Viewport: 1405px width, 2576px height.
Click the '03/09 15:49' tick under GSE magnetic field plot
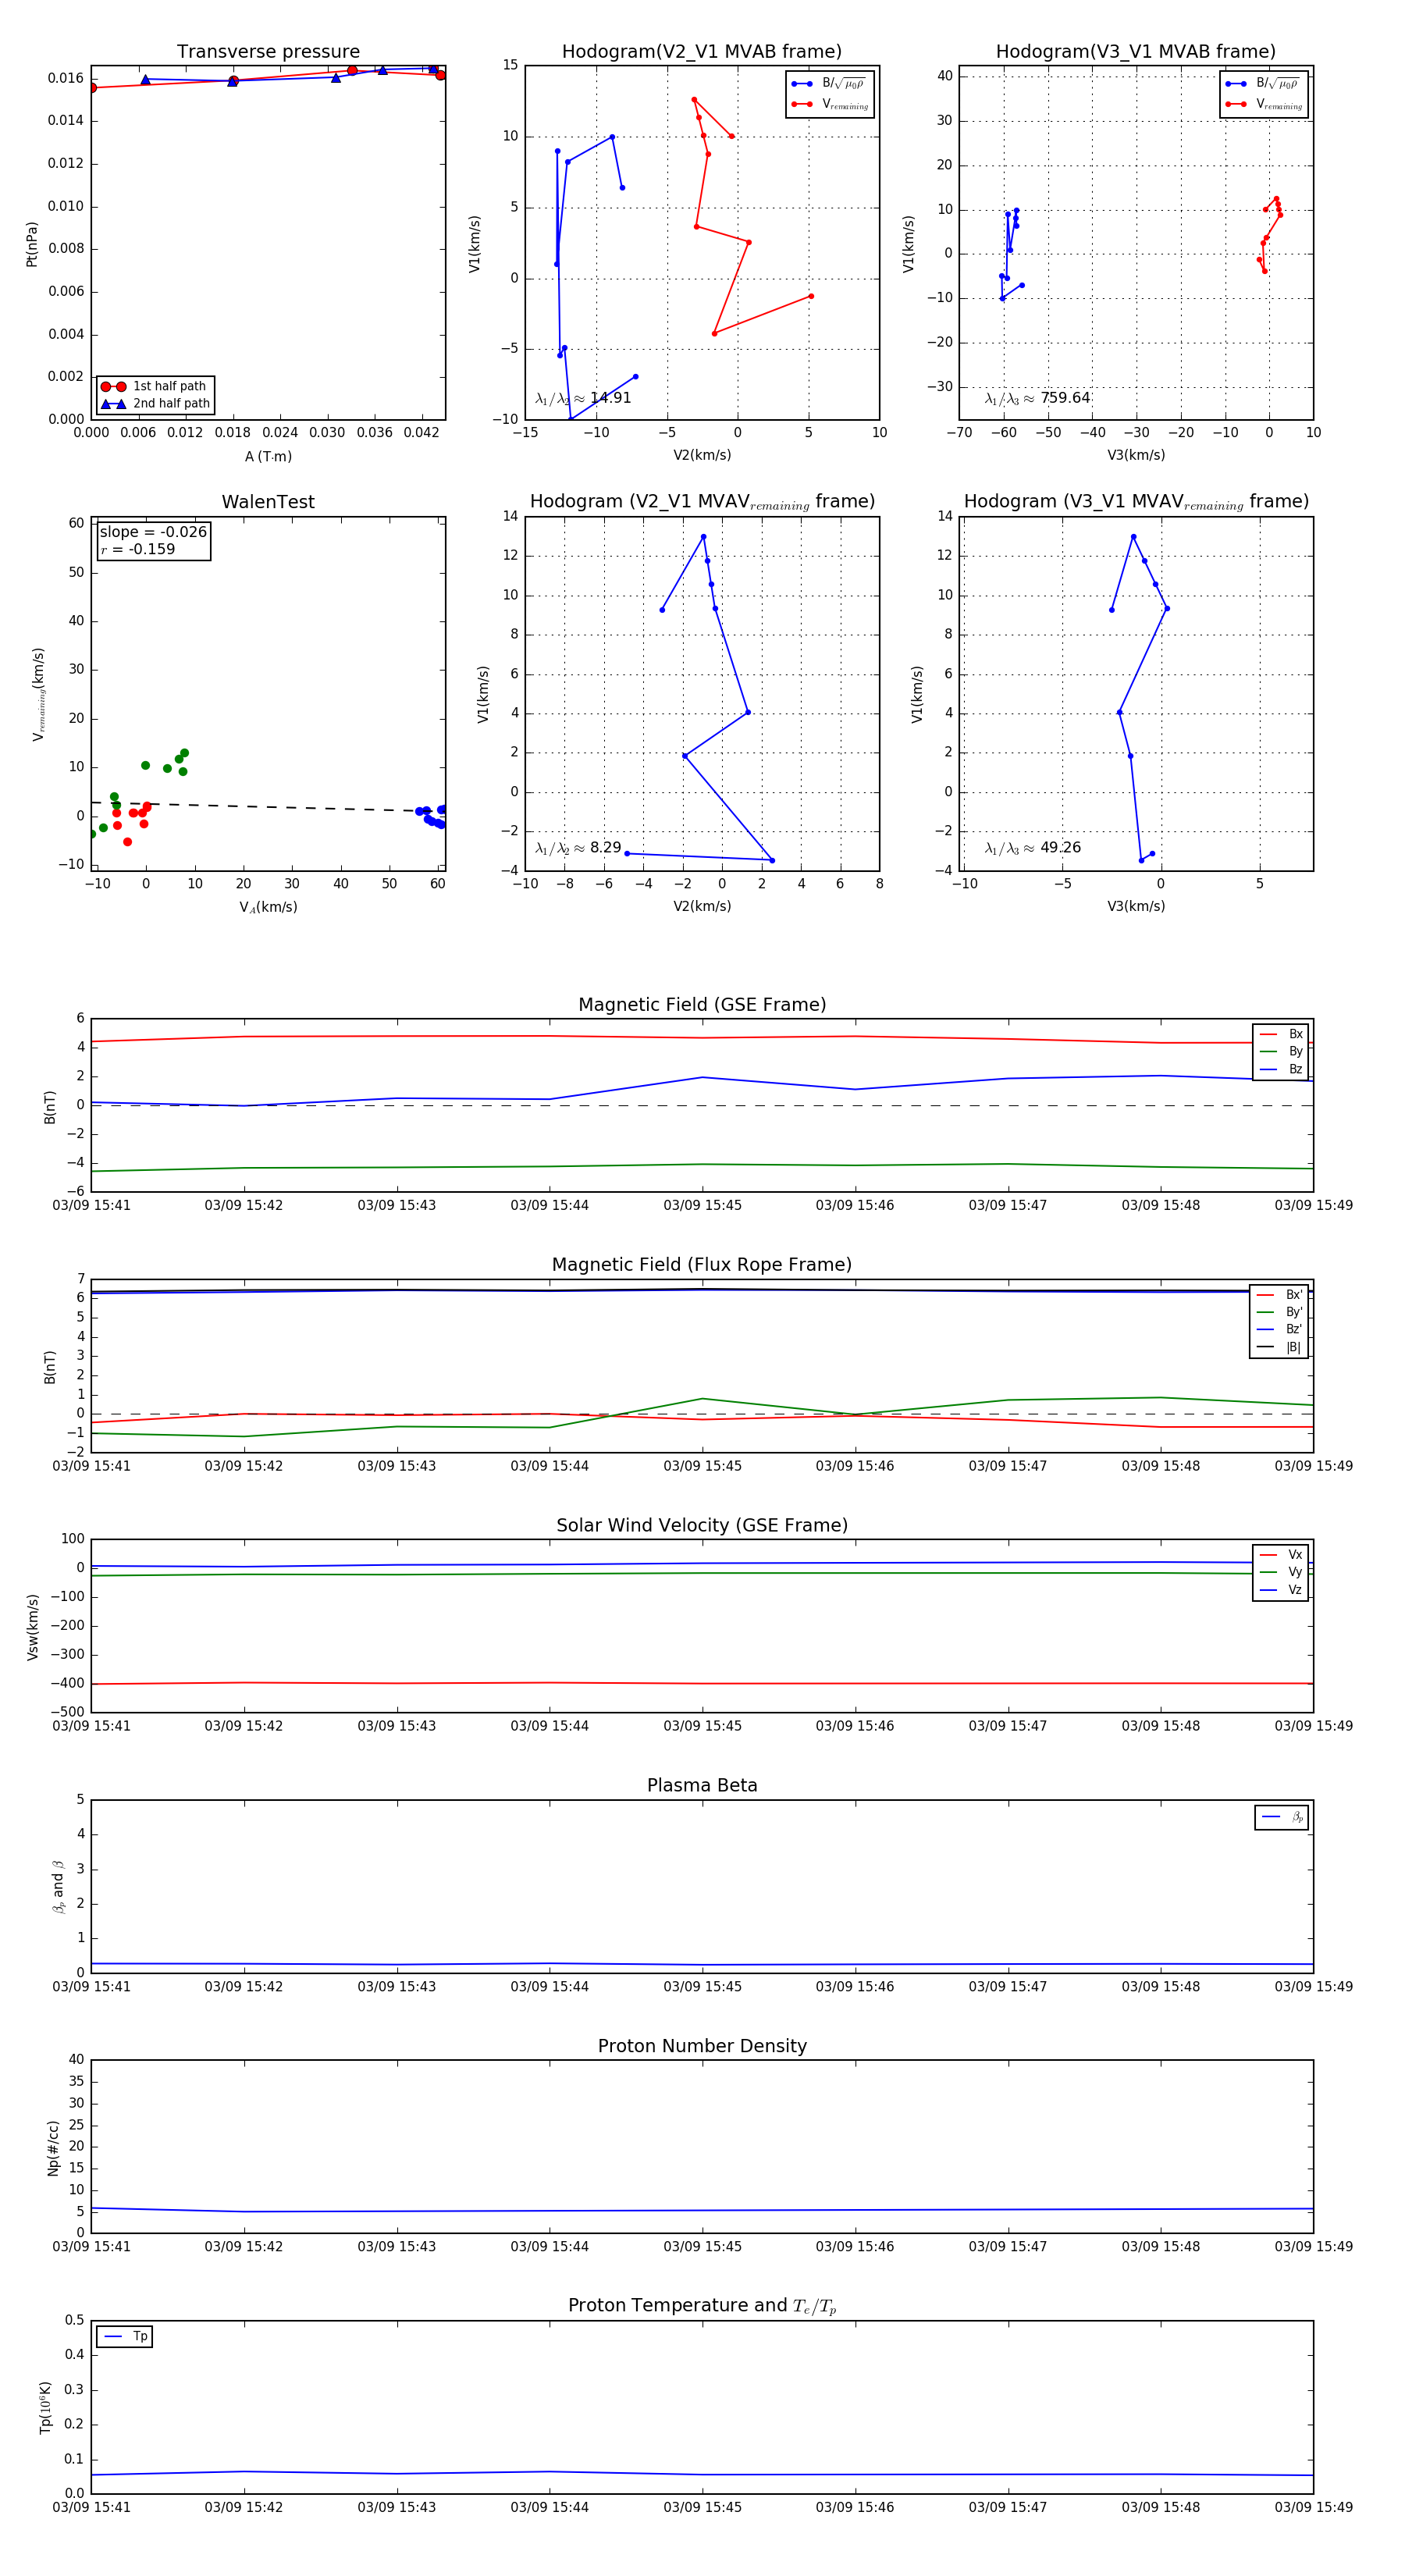click(1313, 1205)
